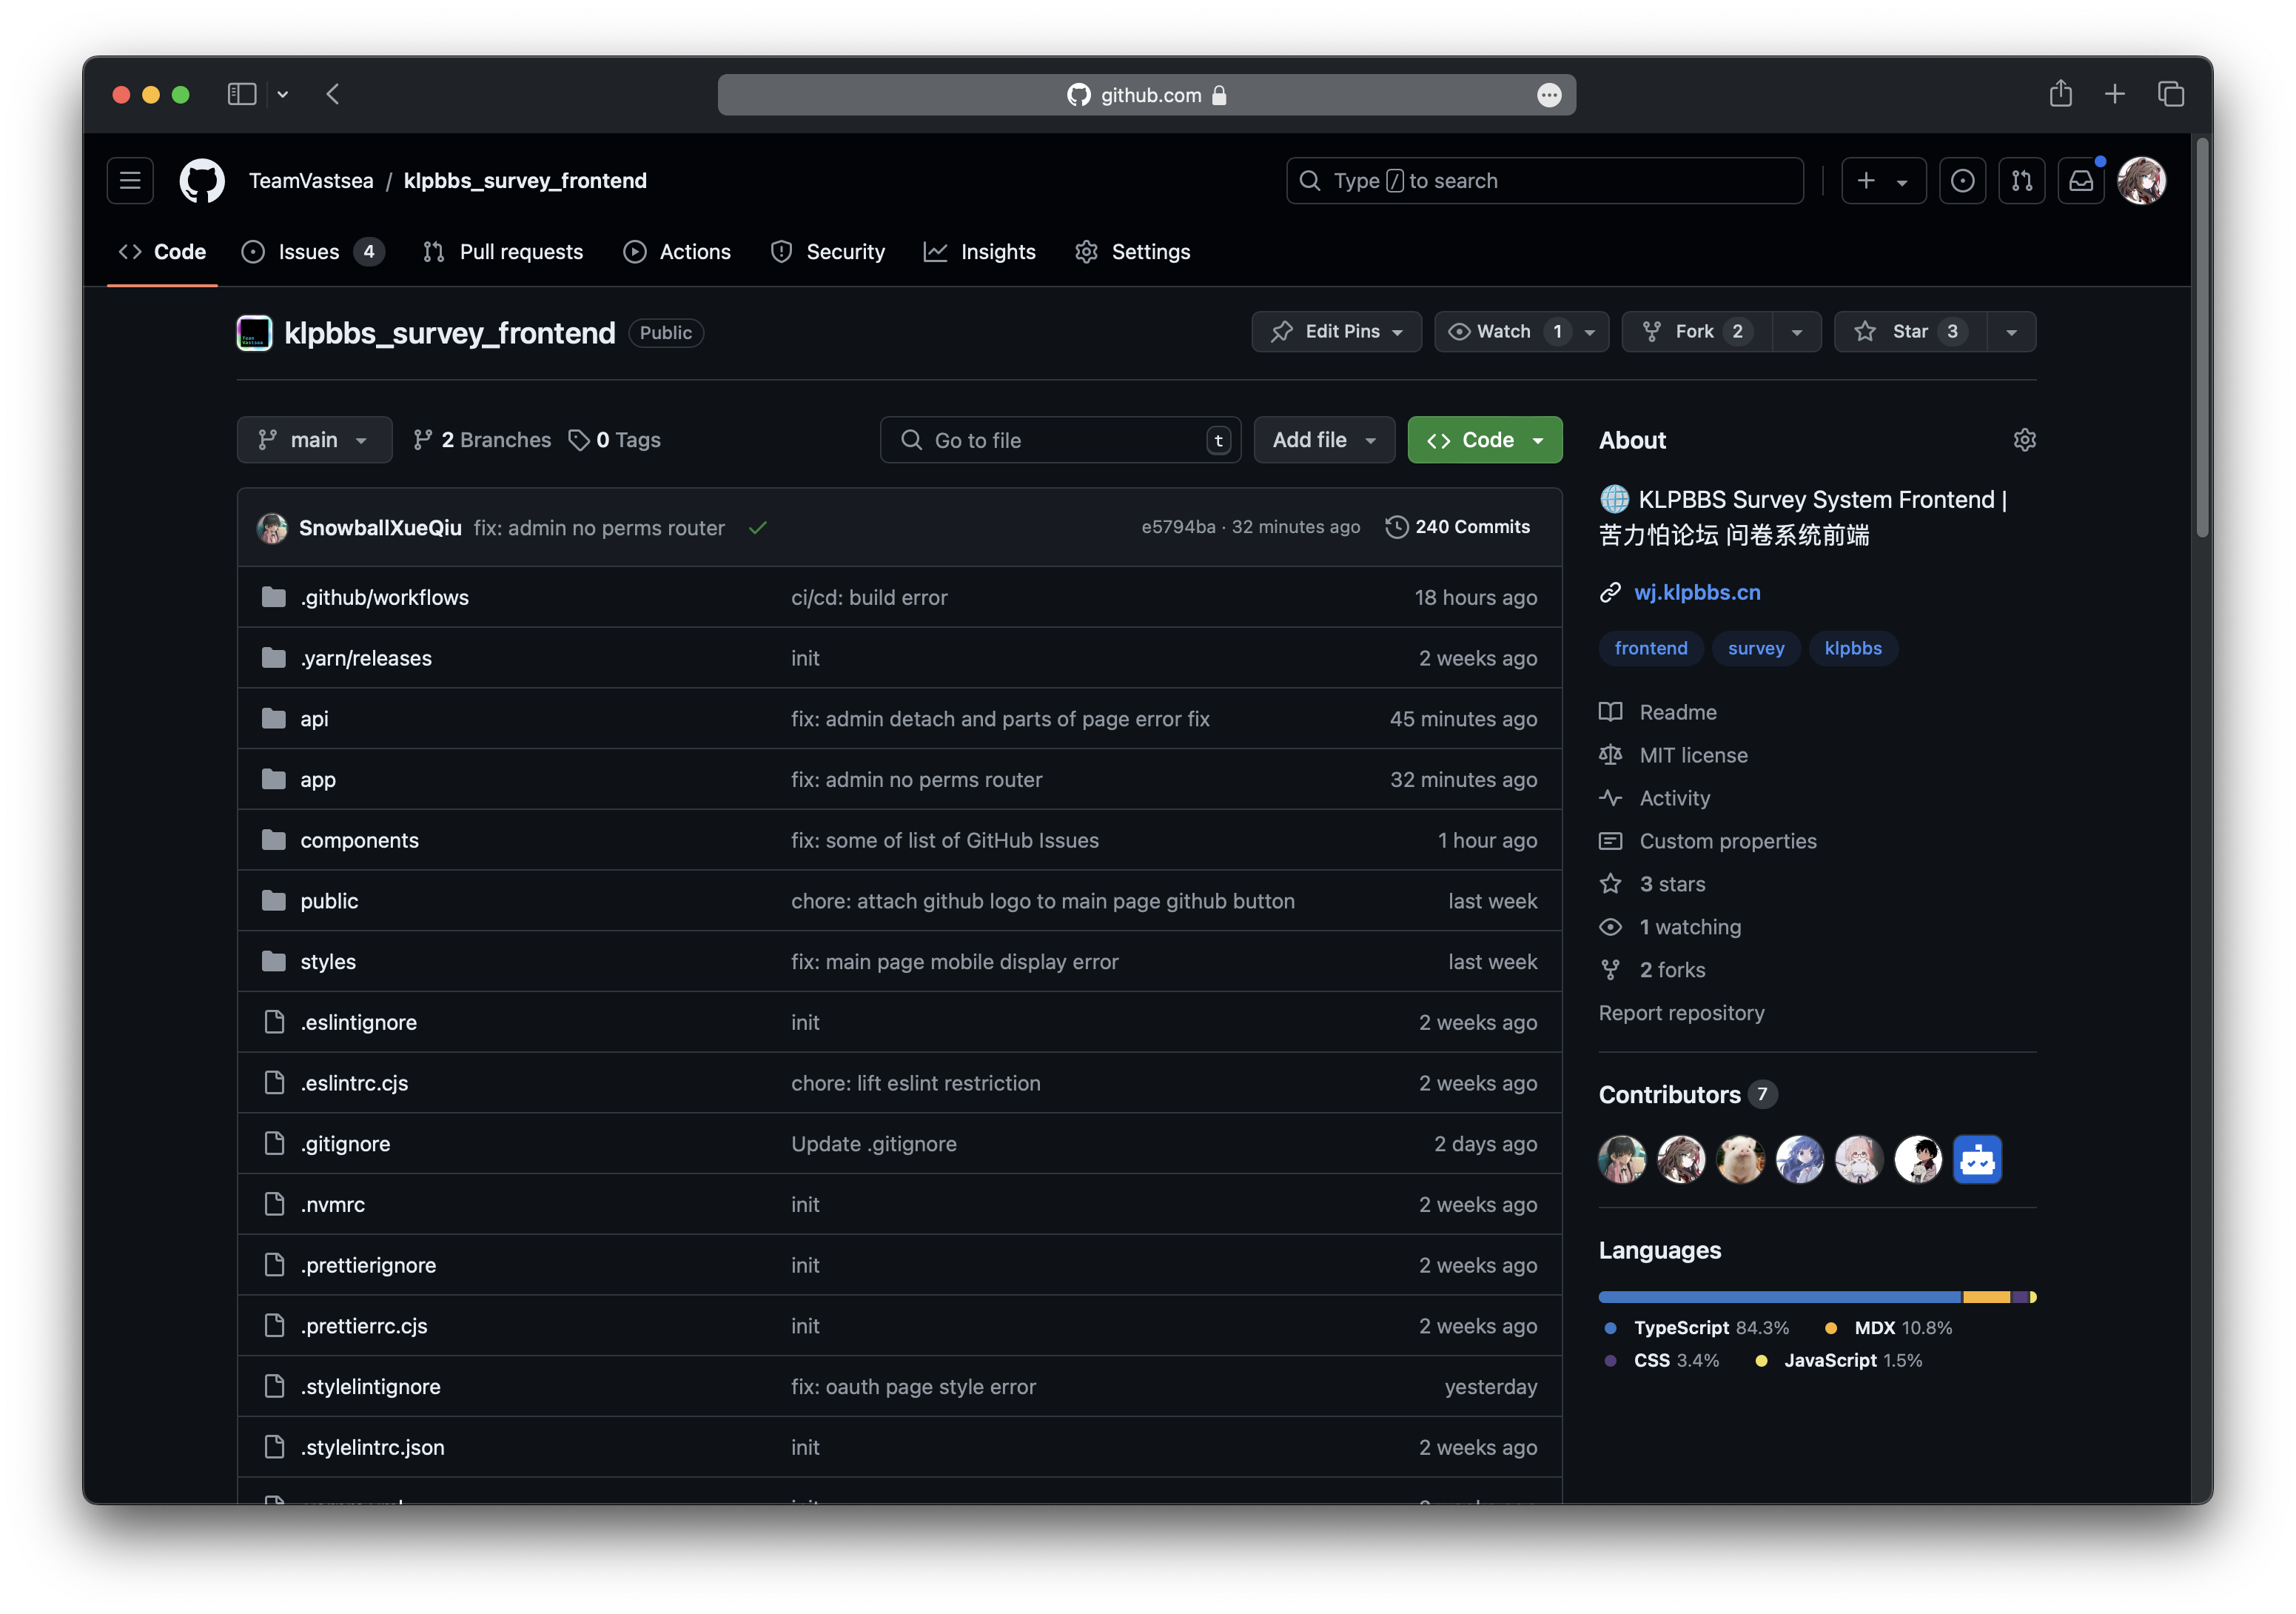This screenshot has height=1614, width=2296.
Task: Open the main branch dropdown
Action: pos(314,440)
